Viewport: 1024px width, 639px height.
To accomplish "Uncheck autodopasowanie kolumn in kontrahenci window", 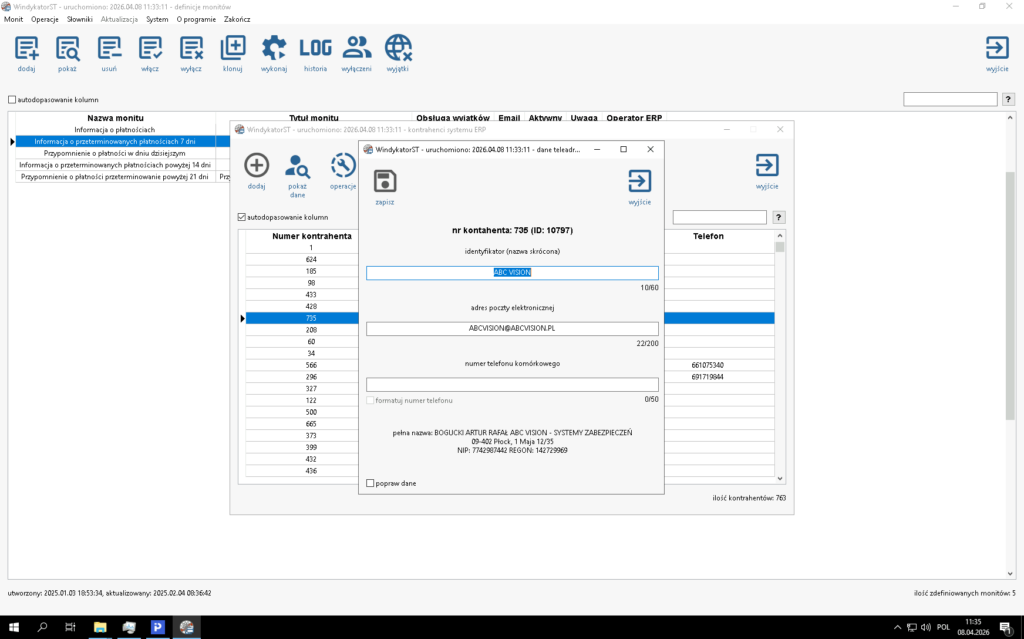I will [x=241, y=217].
